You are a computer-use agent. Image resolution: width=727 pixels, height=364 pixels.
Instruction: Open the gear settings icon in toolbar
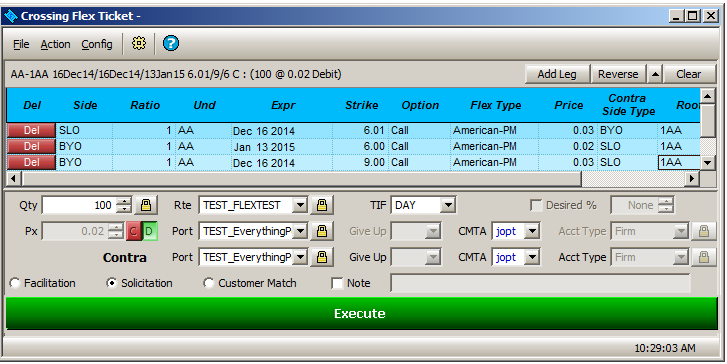[x=139, y=44]
